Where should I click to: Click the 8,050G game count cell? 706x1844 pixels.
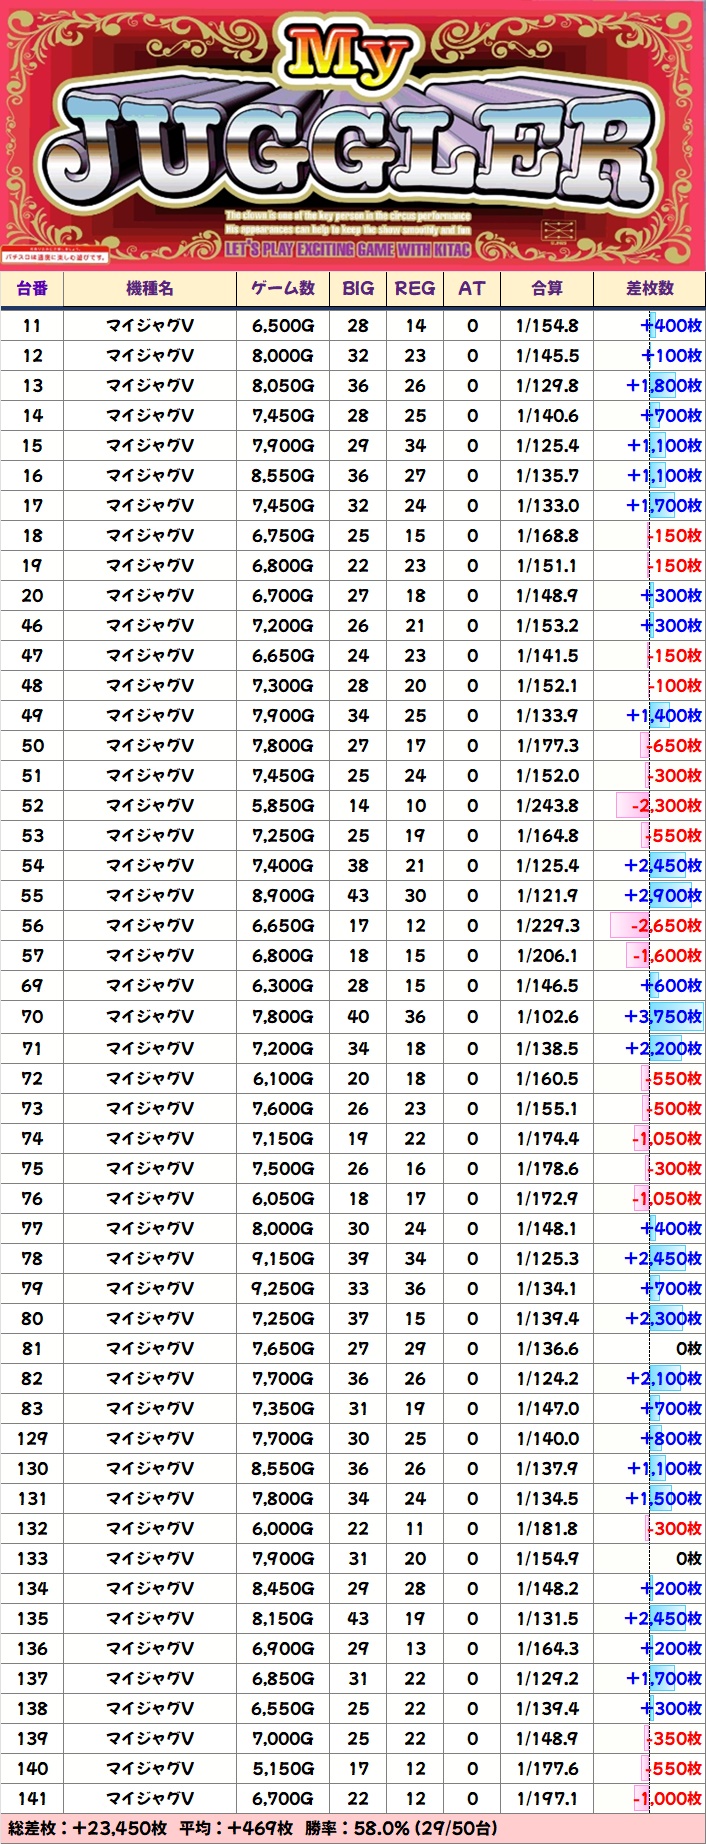283,386
